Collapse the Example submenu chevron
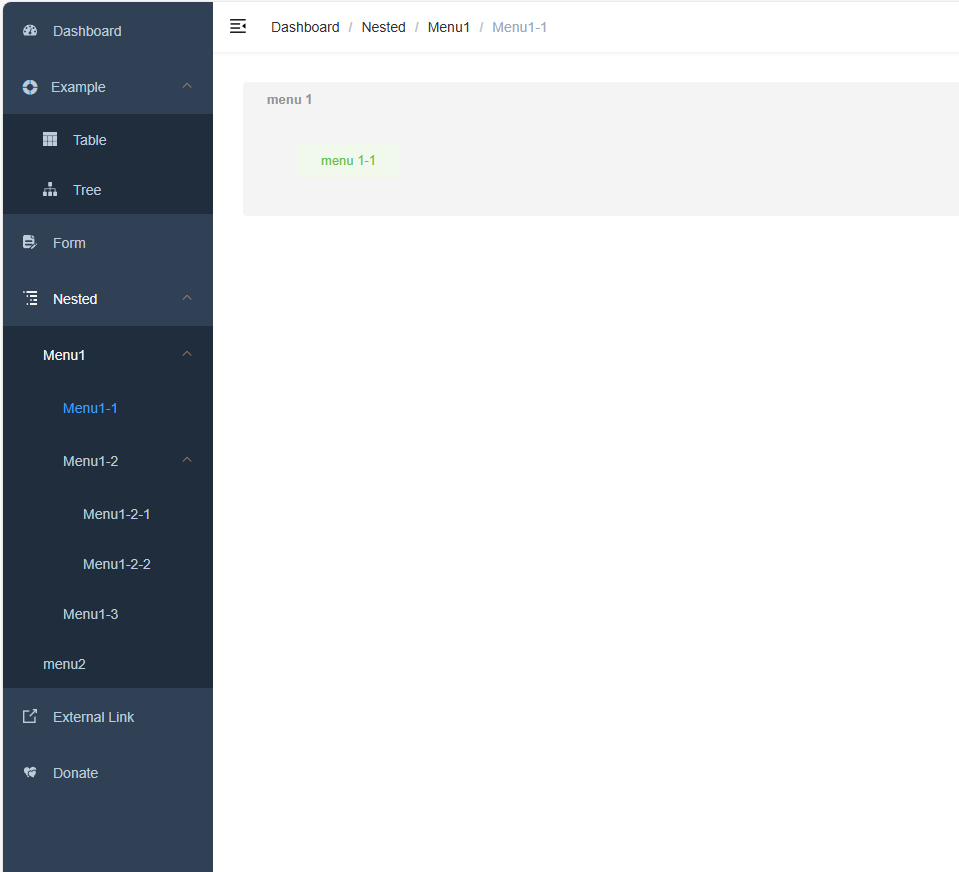Screen dimensions: 959x872 coord(187,87)
